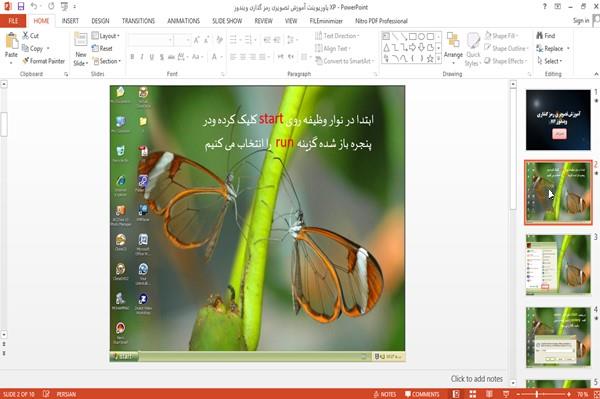Switch to the INSERT tab
The width and height of the screenshot is (600, 399).
coord(70,21)
